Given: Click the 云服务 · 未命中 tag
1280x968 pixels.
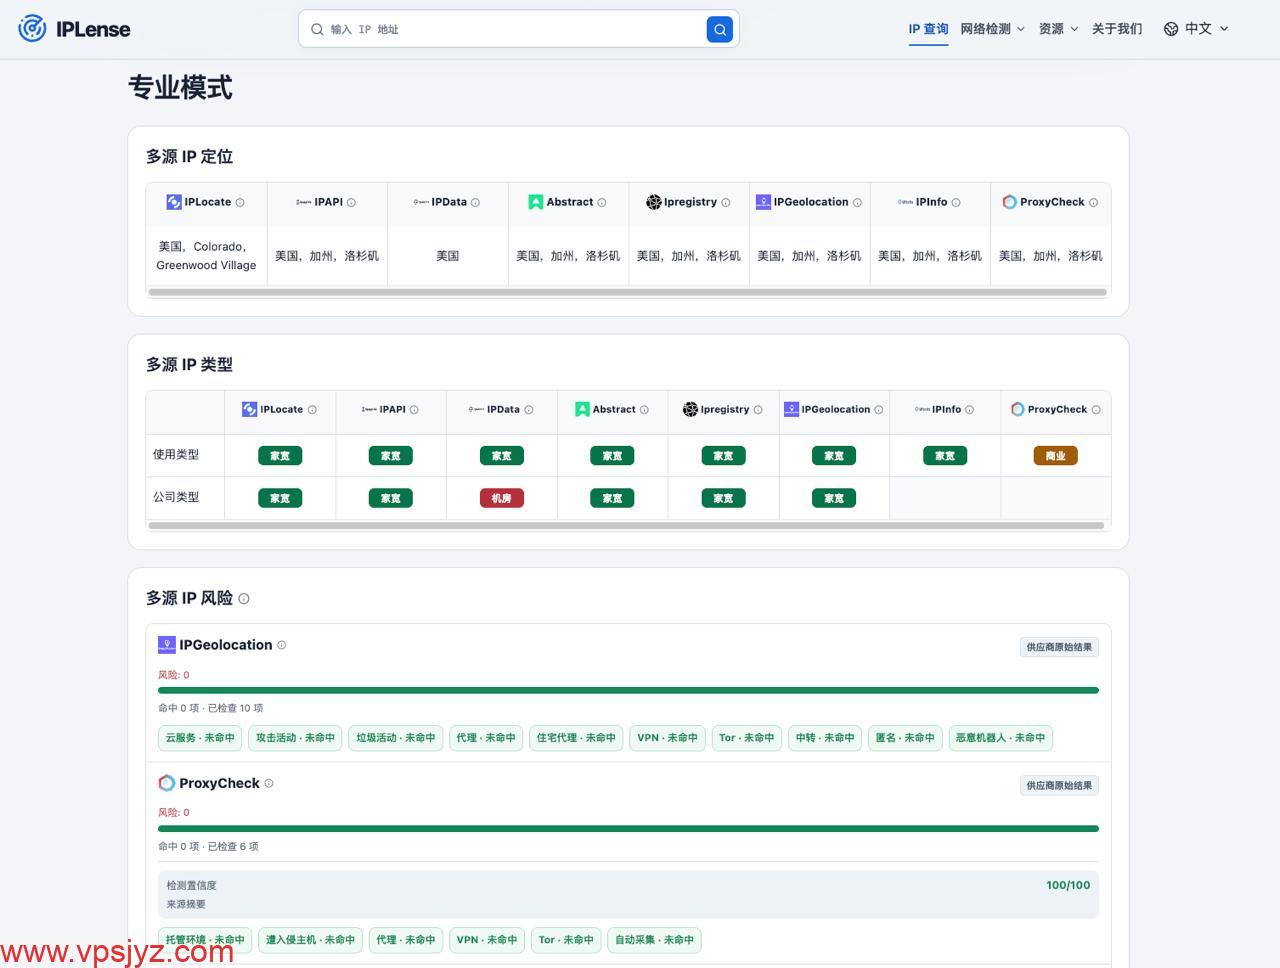Looking at the screenshot, I should click(200, 738).
